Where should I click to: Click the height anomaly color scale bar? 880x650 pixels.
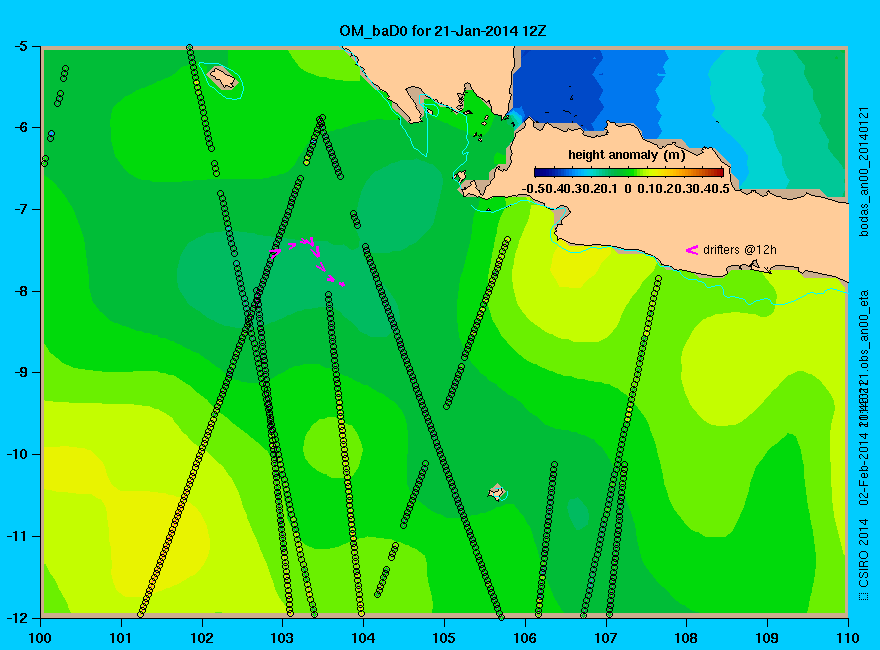point(629,172)
